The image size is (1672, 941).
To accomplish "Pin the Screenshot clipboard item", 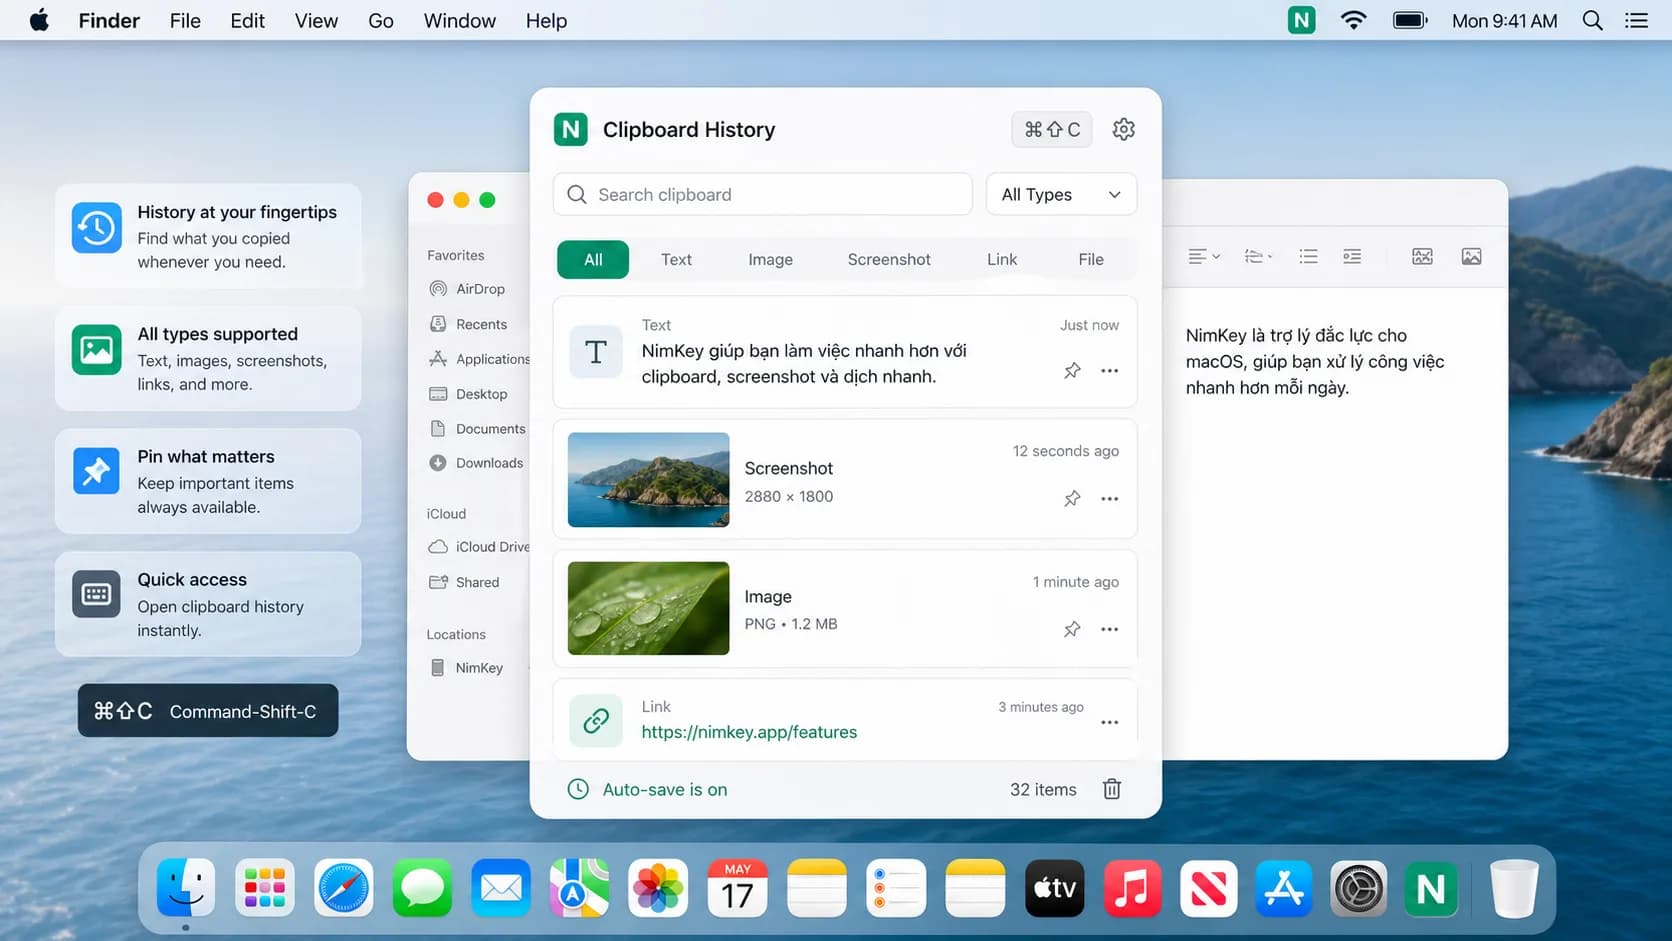I will click(x=1072, y=498).
